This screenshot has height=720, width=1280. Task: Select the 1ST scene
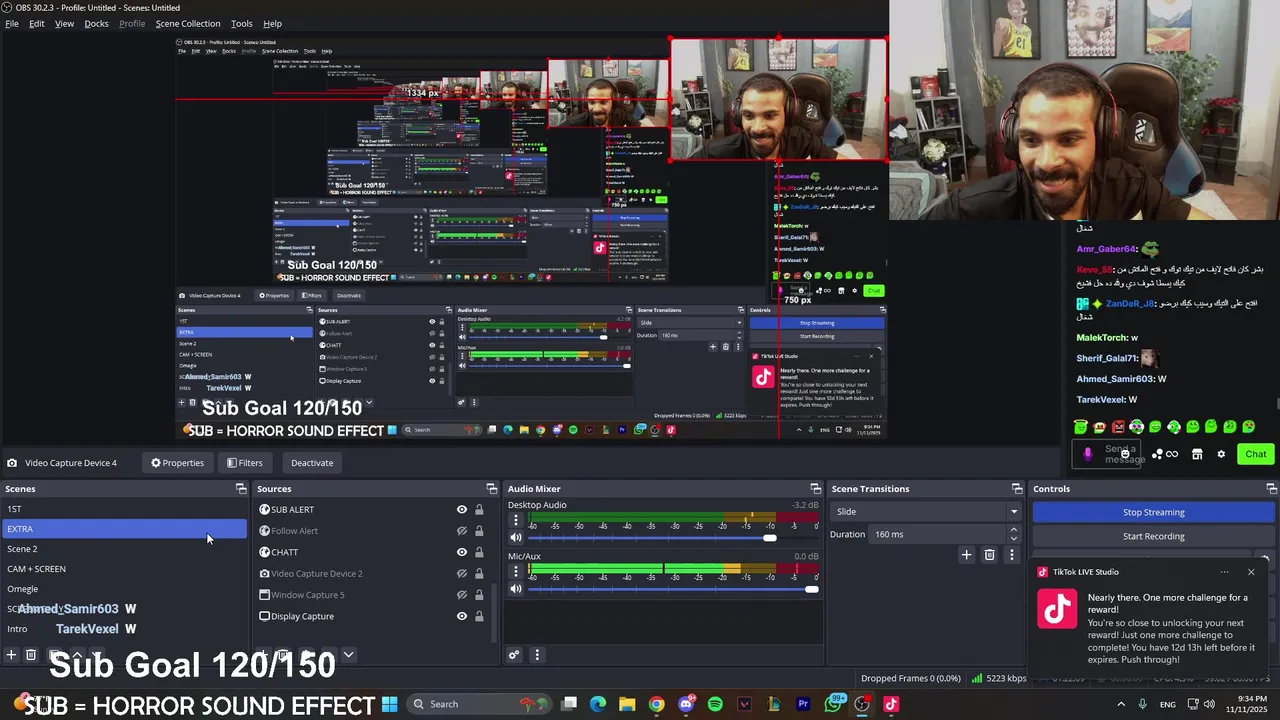(123, 509)
